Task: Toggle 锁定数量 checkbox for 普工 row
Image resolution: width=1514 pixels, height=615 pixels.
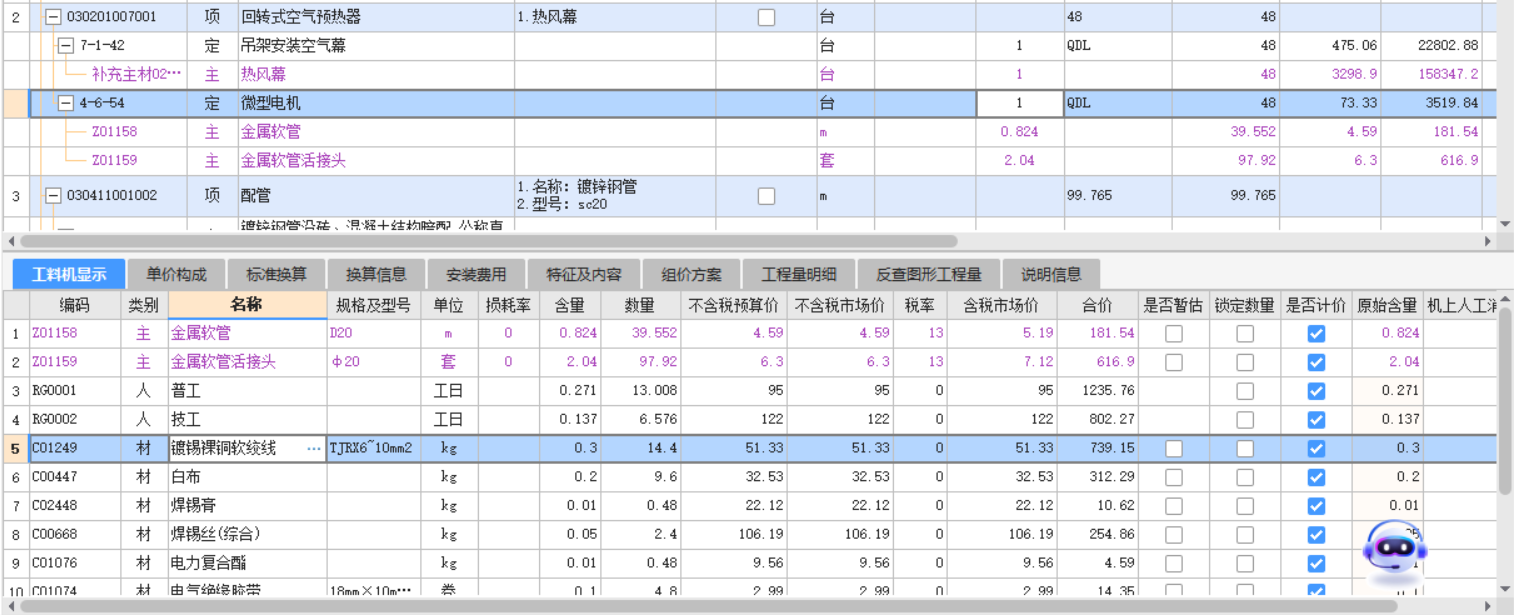Action: (x=1245, y=391)
